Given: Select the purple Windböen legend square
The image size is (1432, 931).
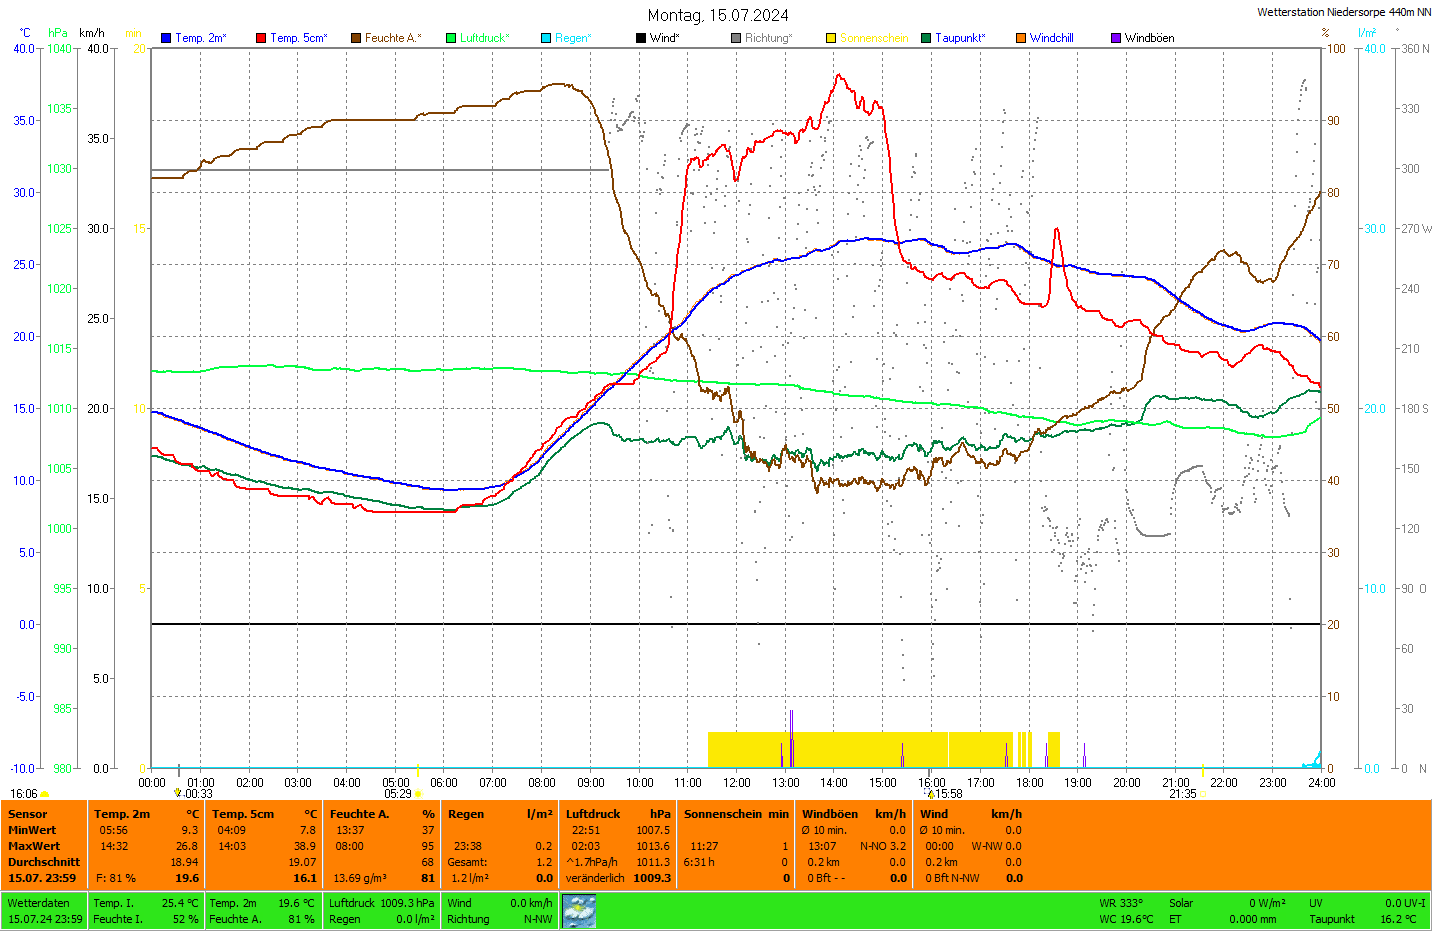Looking at the screenshot, I should click(1116, 38).
